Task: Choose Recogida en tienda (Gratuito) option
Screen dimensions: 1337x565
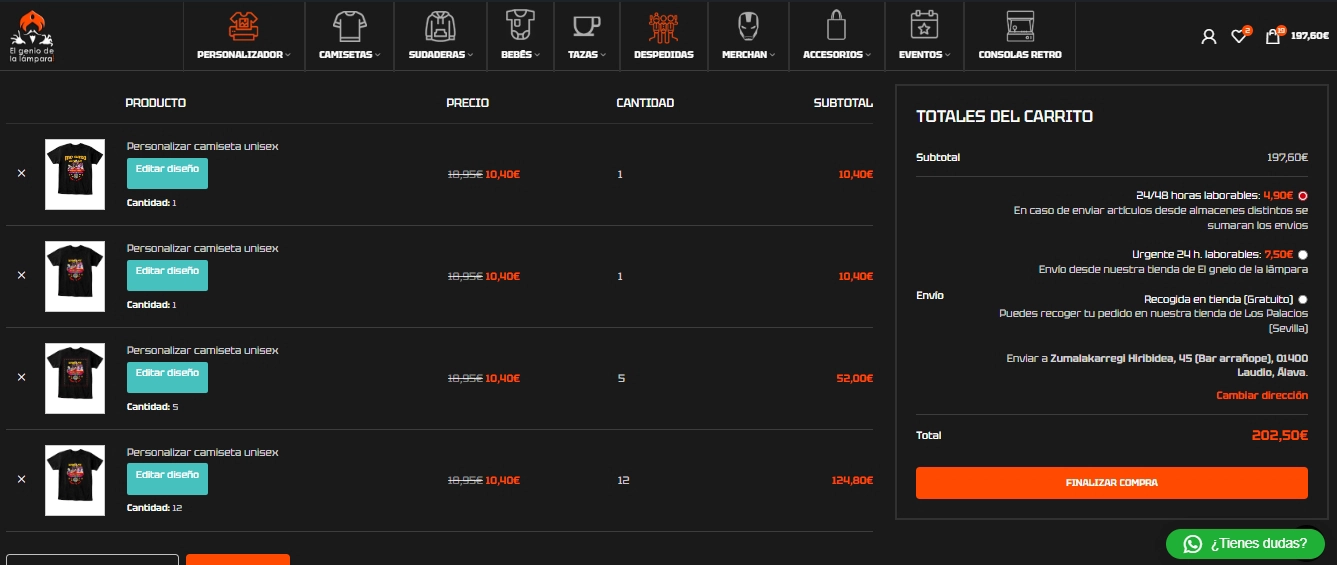Action: pyautogui.click(x=1303, y=300)
